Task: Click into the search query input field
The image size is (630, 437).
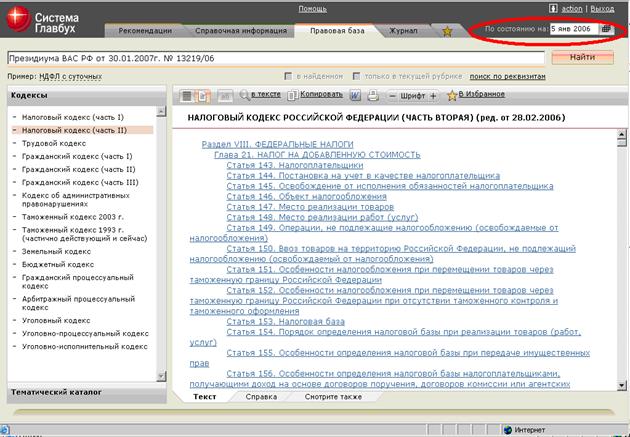Action: tap(276, 58)
